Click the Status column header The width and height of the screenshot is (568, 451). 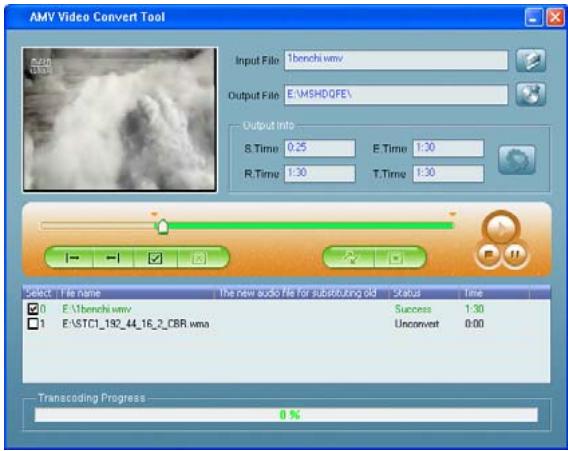click(x=424, y=293)
